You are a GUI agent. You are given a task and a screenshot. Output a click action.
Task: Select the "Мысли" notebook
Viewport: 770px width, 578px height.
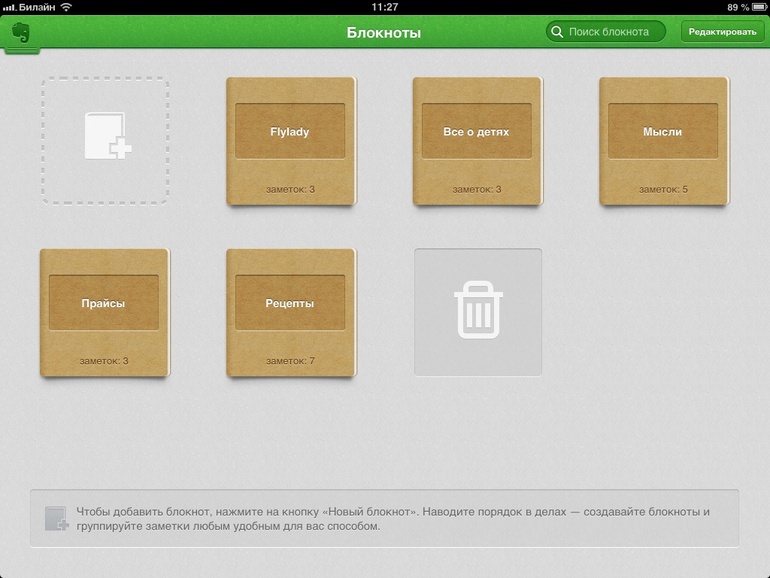point(663,131)
